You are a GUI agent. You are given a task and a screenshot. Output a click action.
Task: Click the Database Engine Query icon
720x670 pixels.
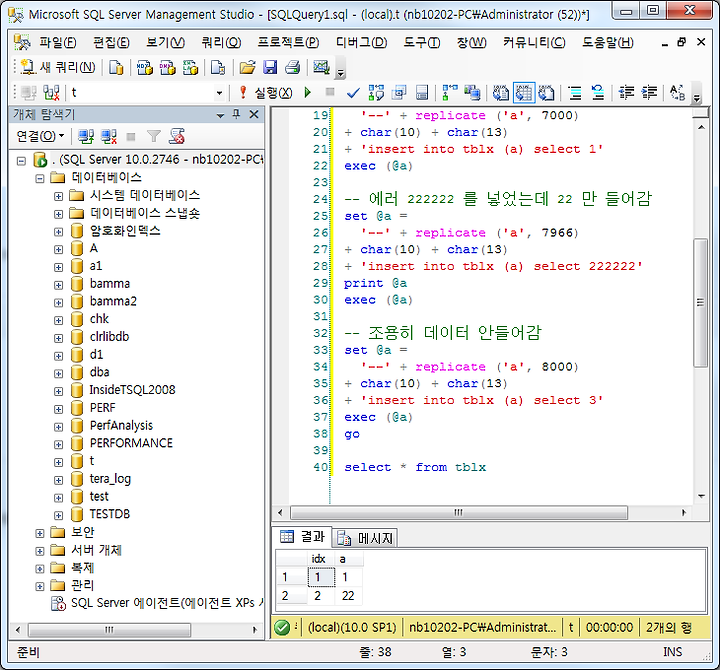[116, 68]
